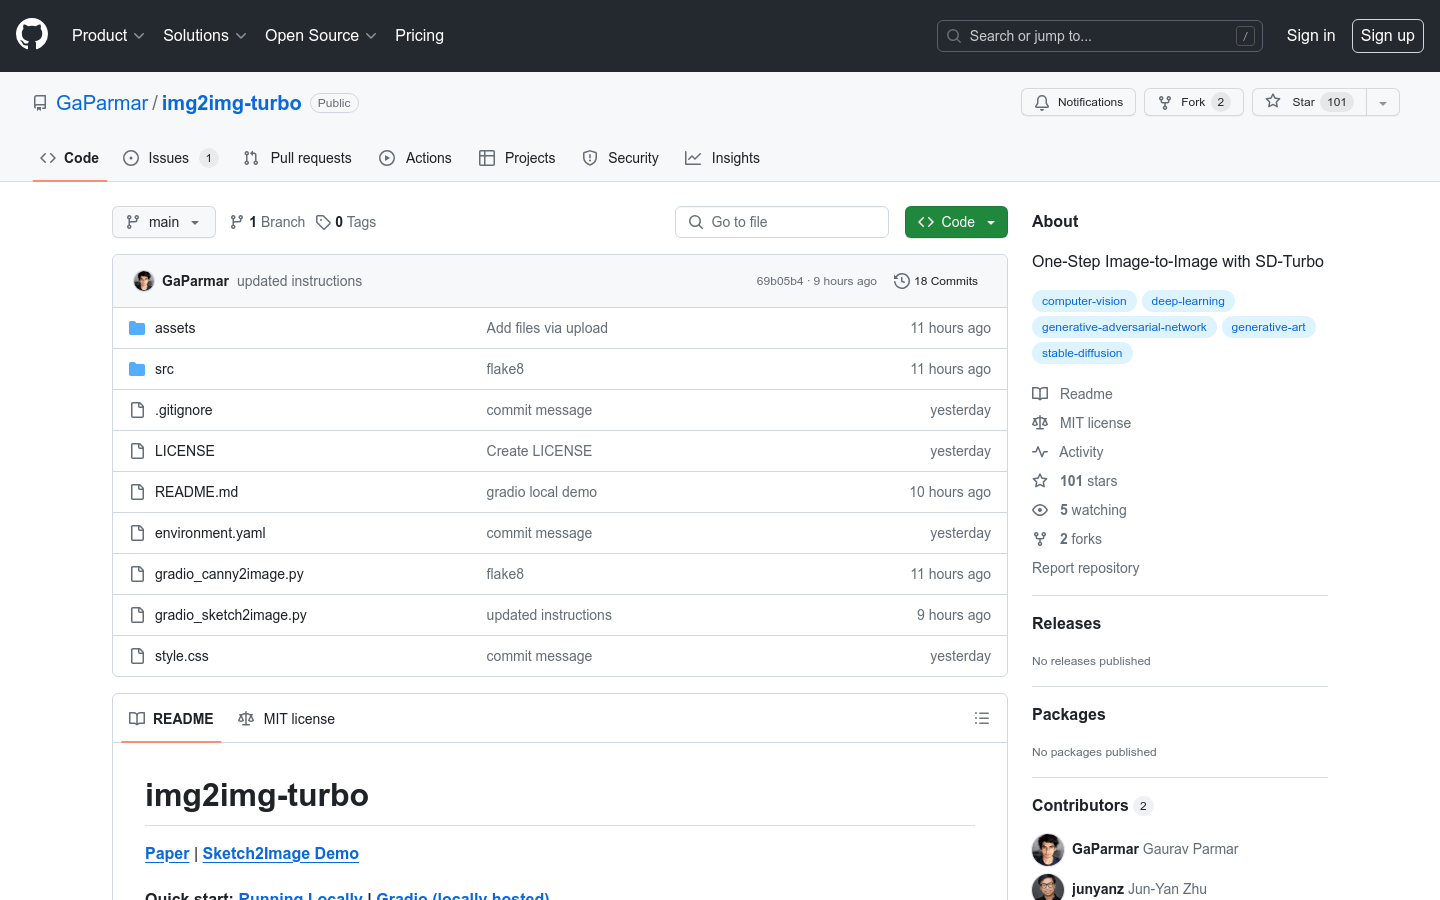Expand the star lists dropdown arrow
The width and height of the screenshot is (1440, 900).
[x=1383, y=102]
